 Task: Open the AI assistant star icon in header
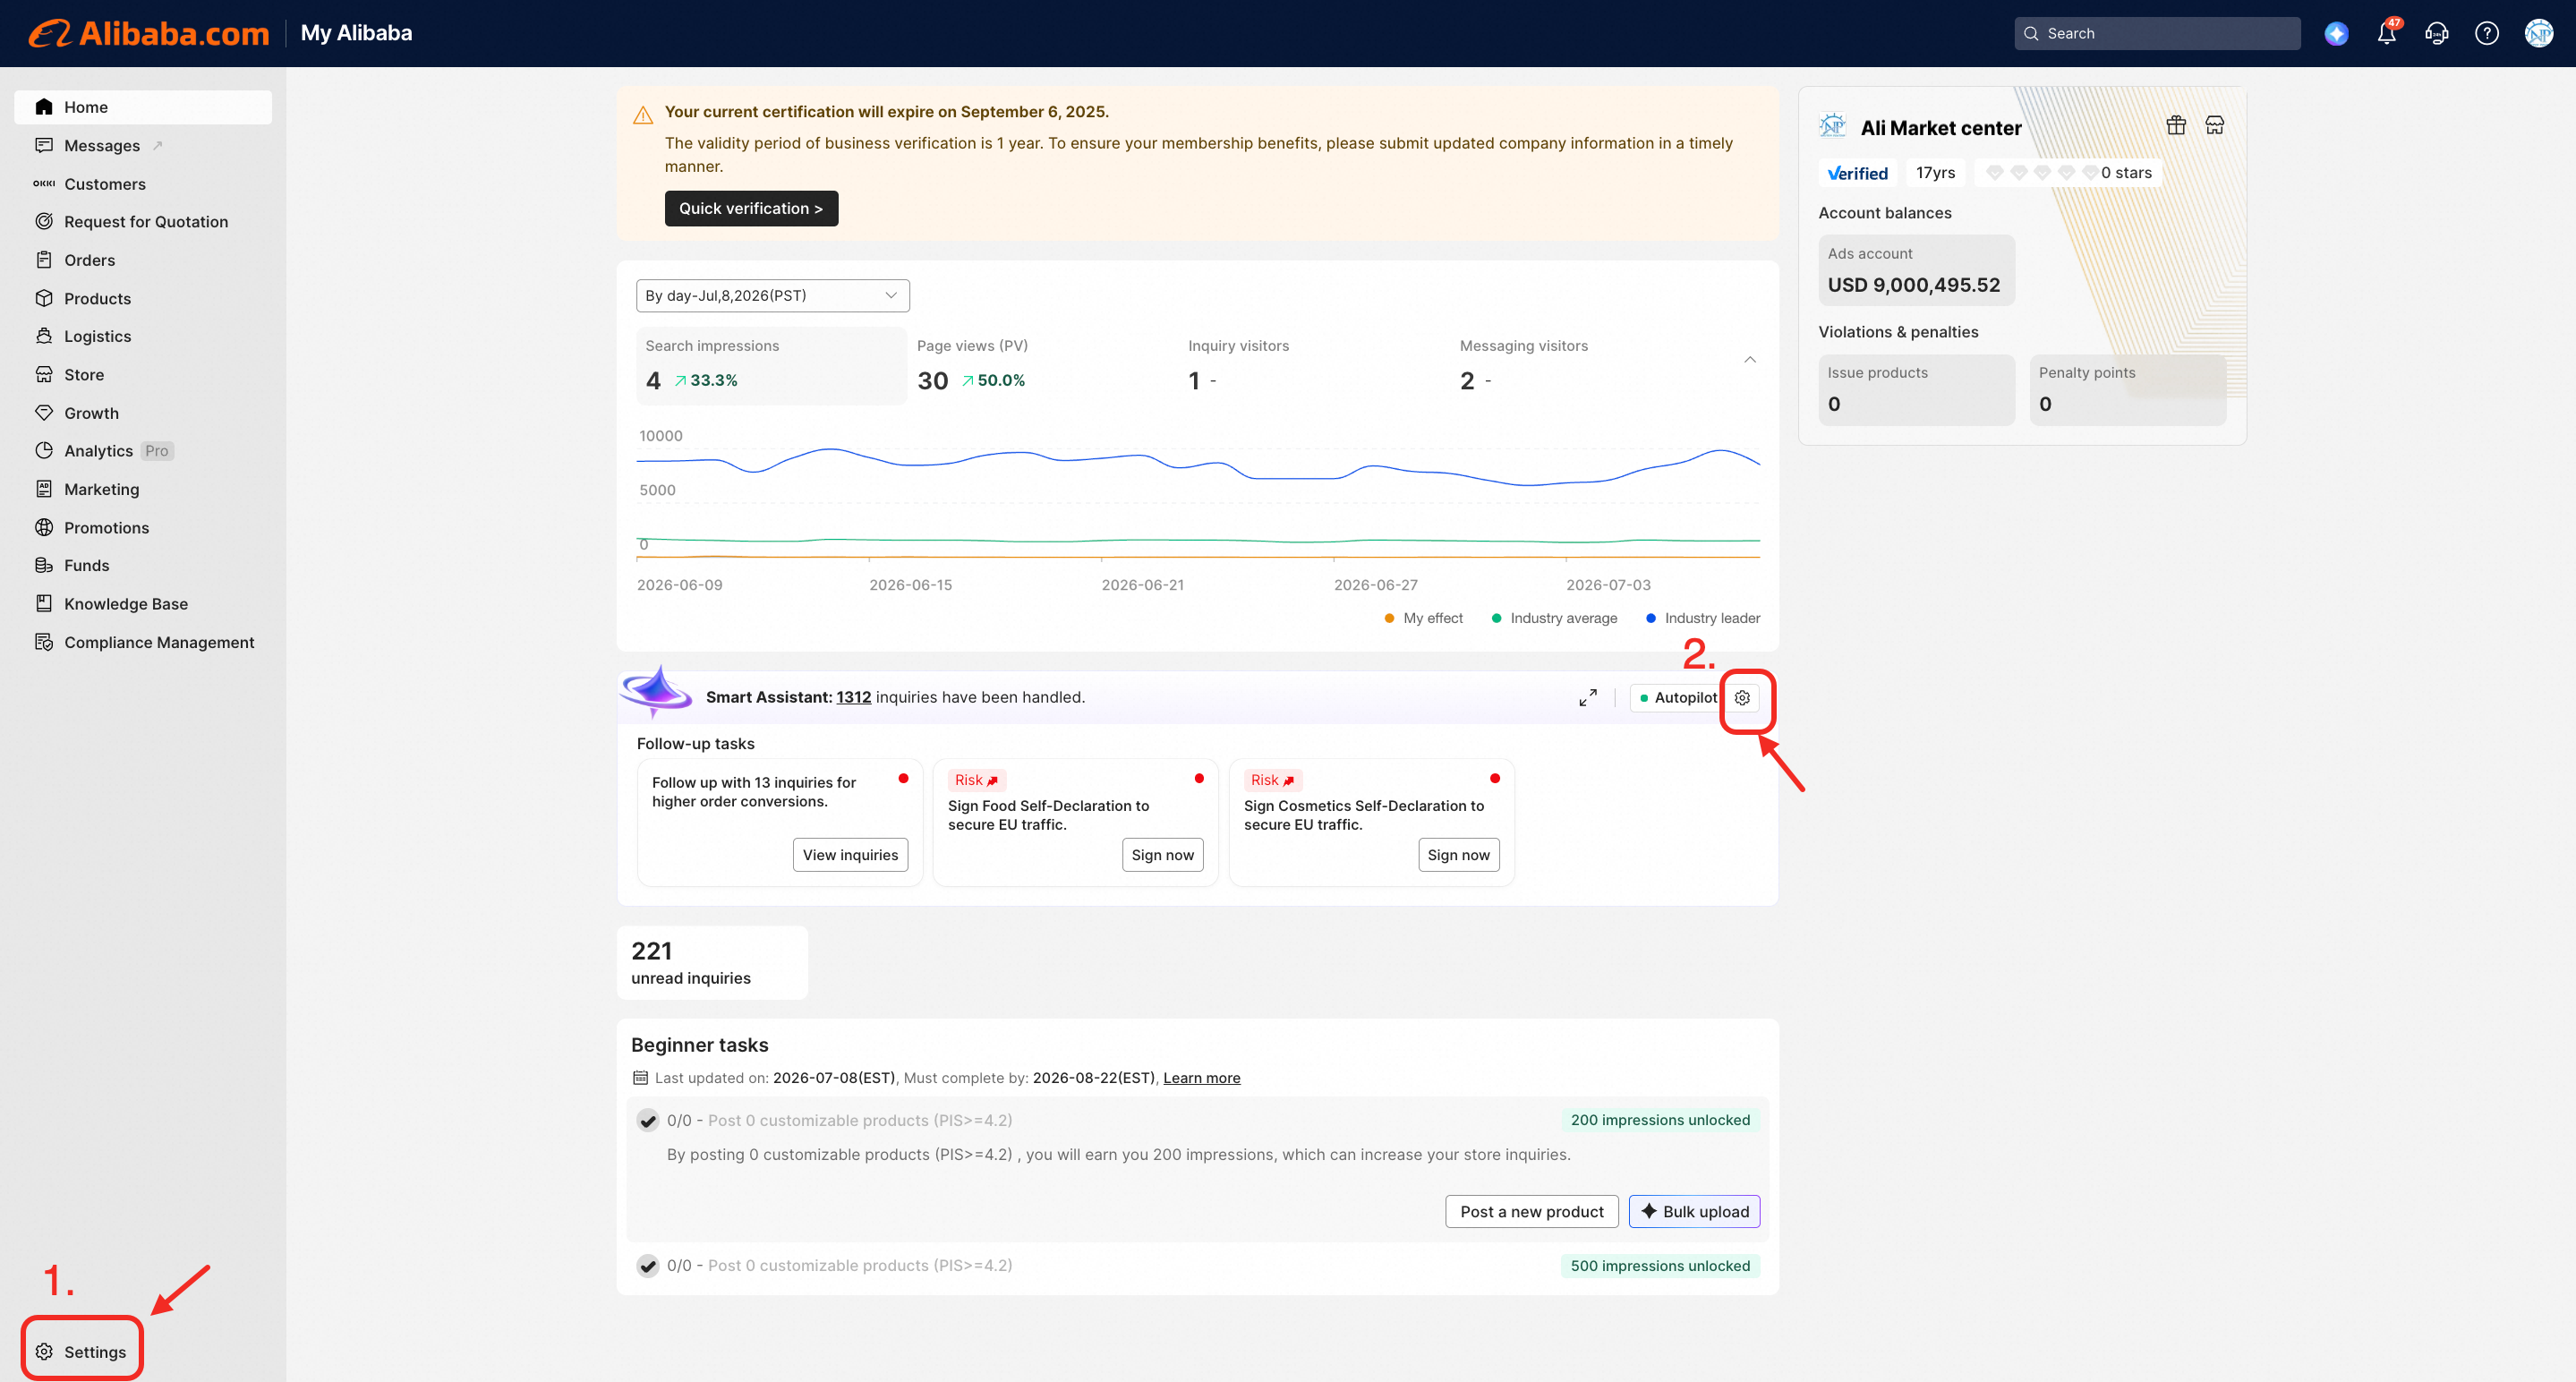pos(2336,34)
